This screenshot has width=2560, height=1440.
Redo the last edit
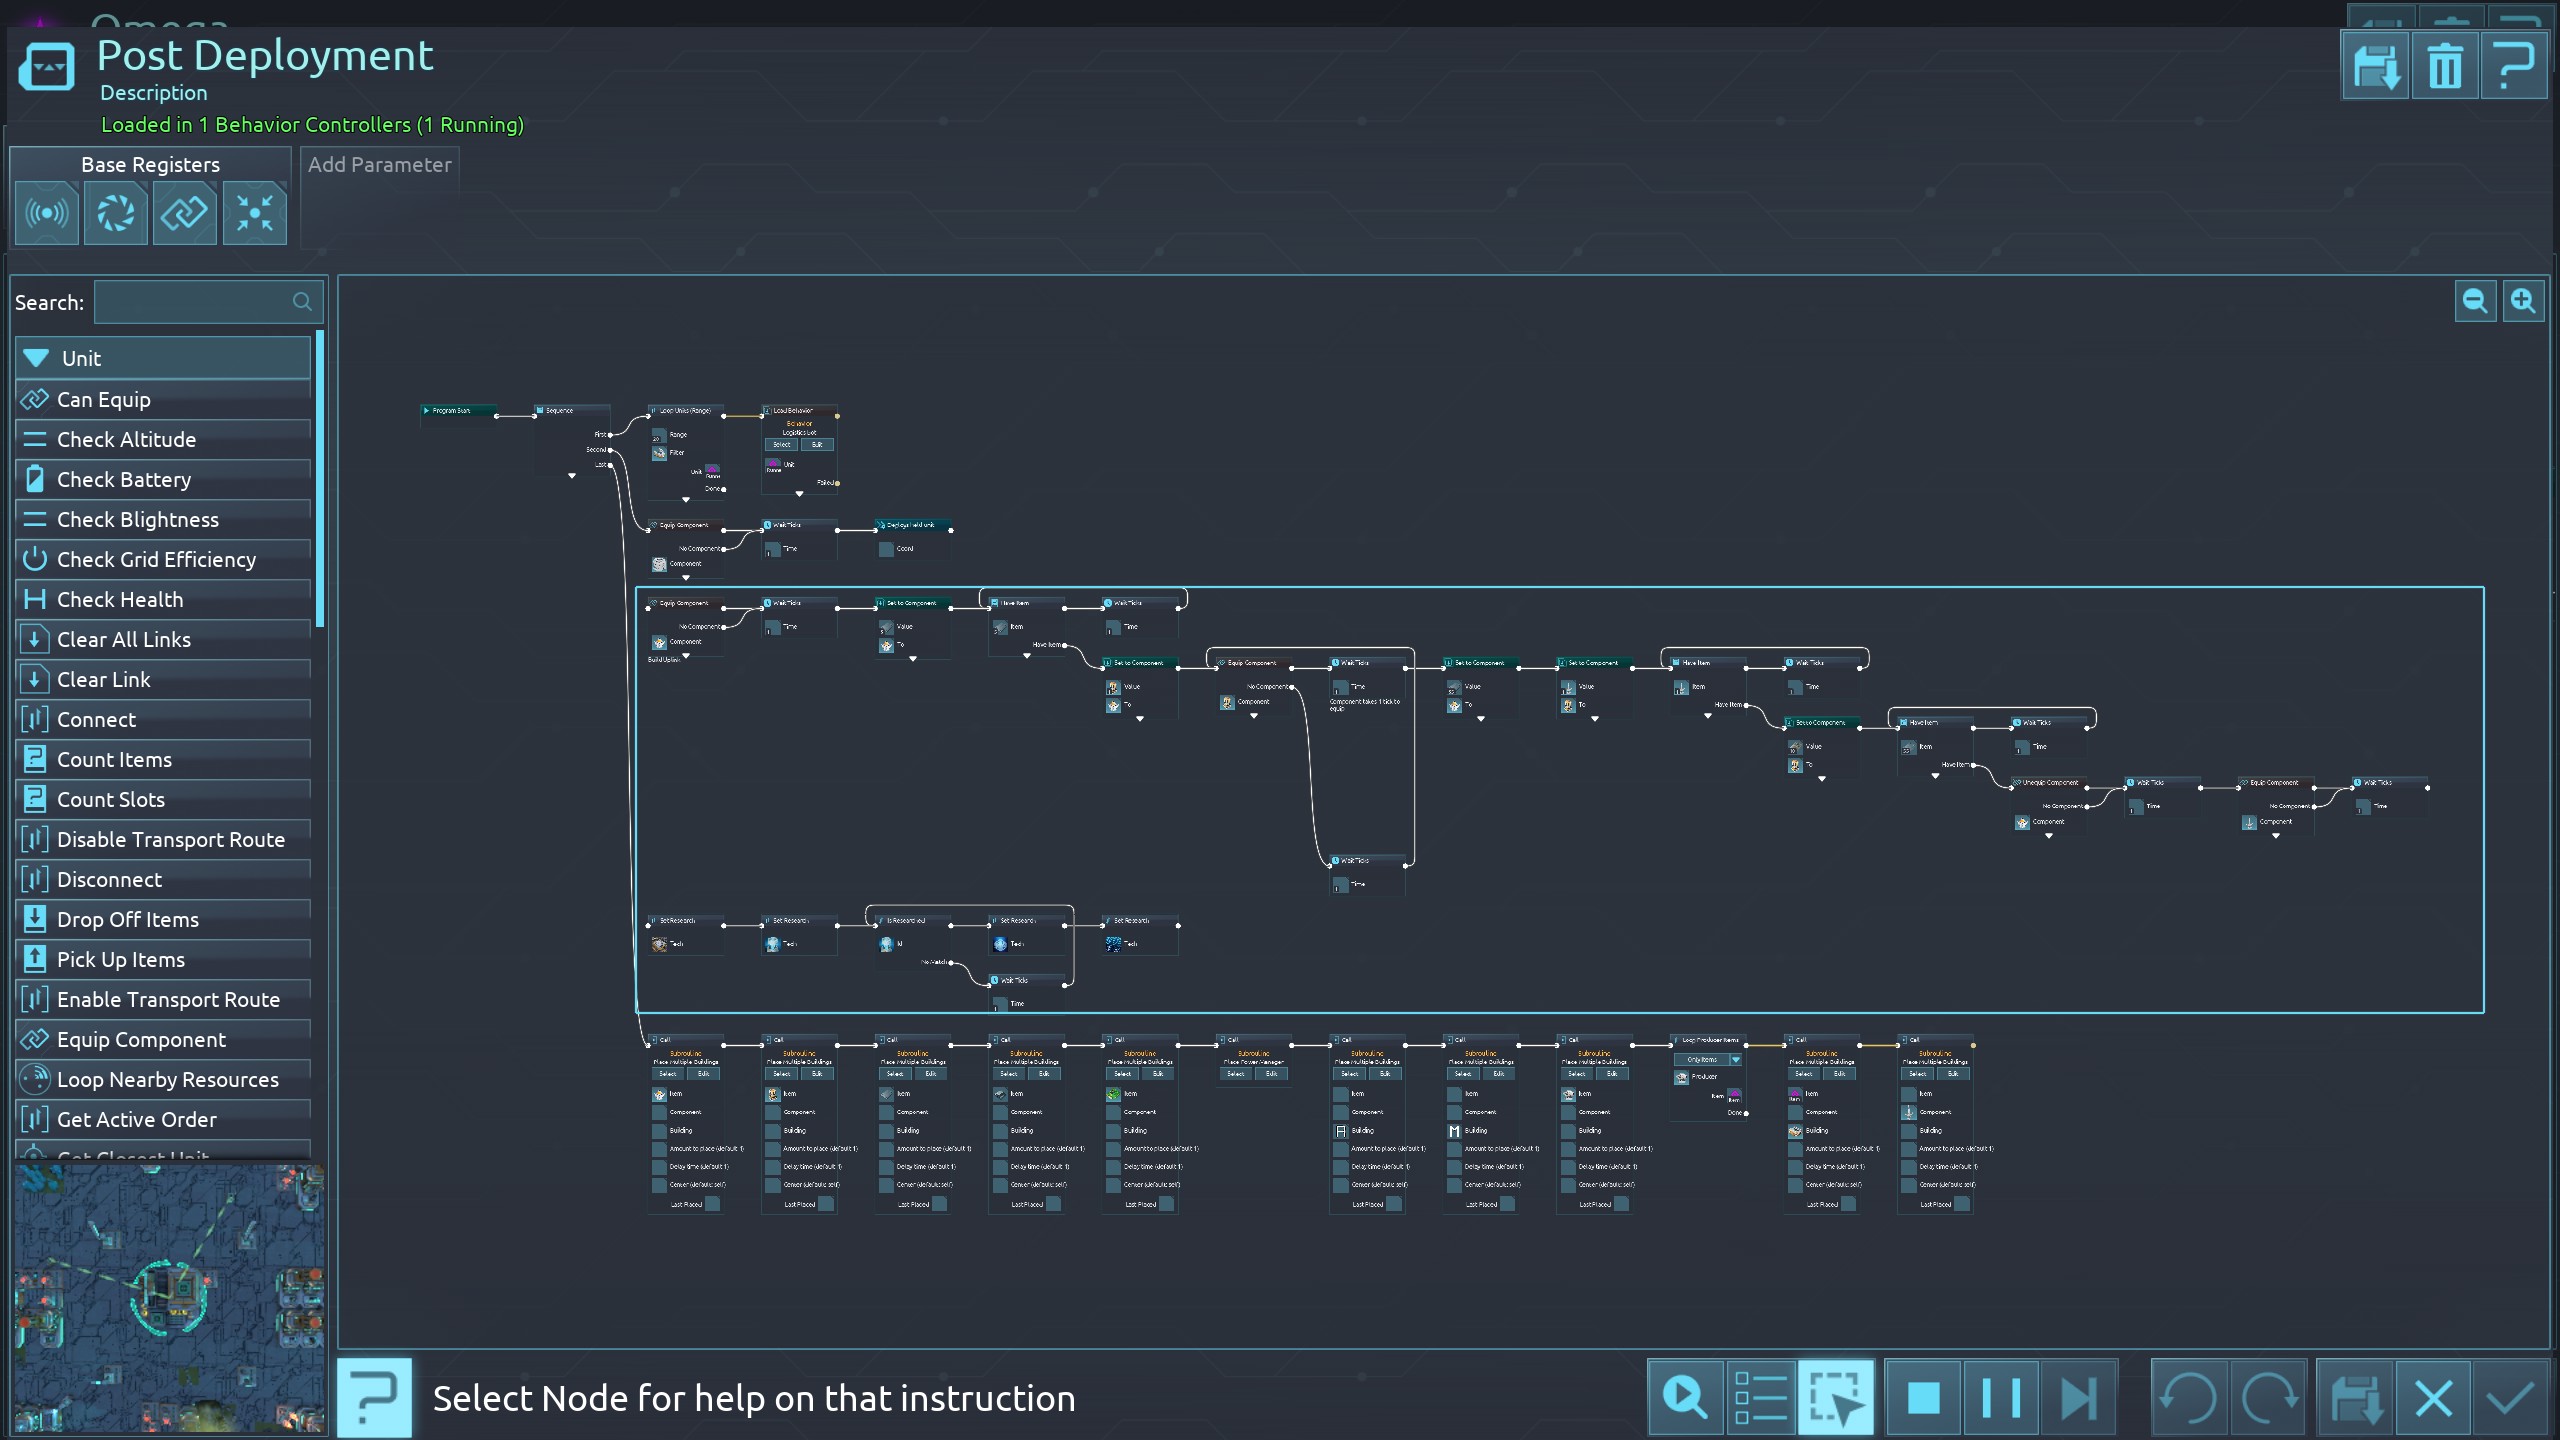tap(2268, 1397)
